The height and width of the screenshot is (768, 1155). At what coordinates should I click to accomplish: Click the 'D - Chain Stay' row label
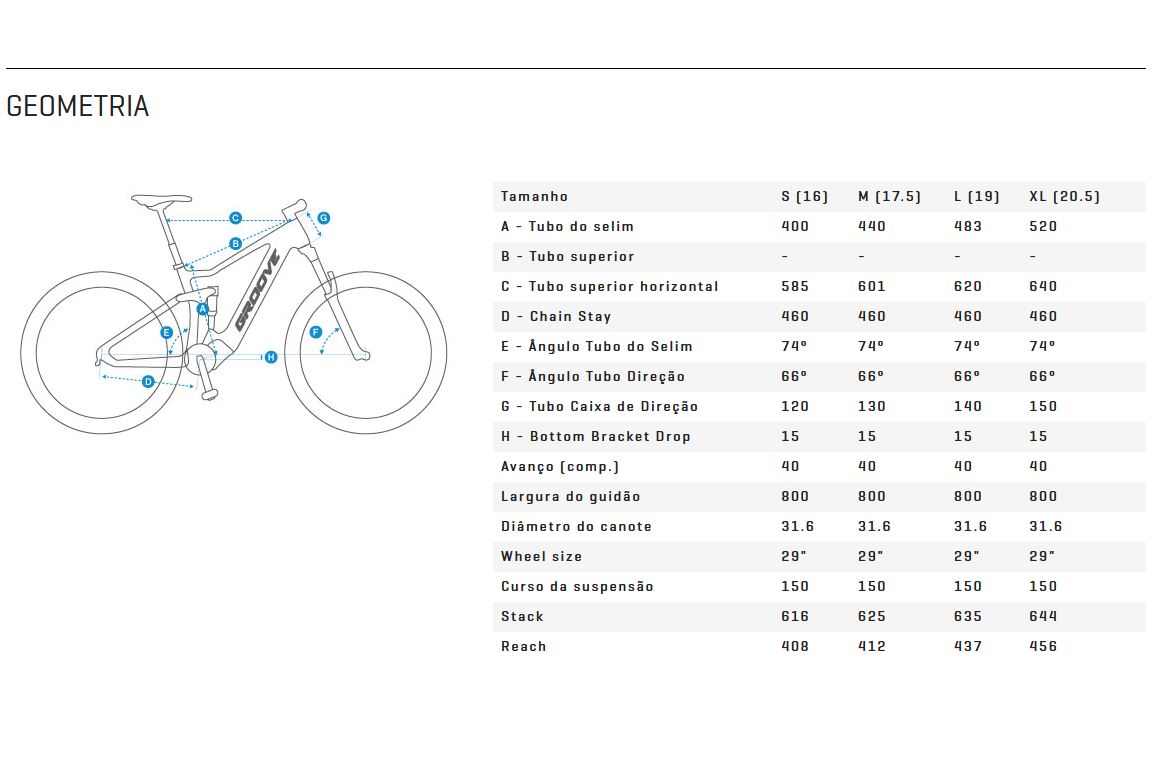556,317
